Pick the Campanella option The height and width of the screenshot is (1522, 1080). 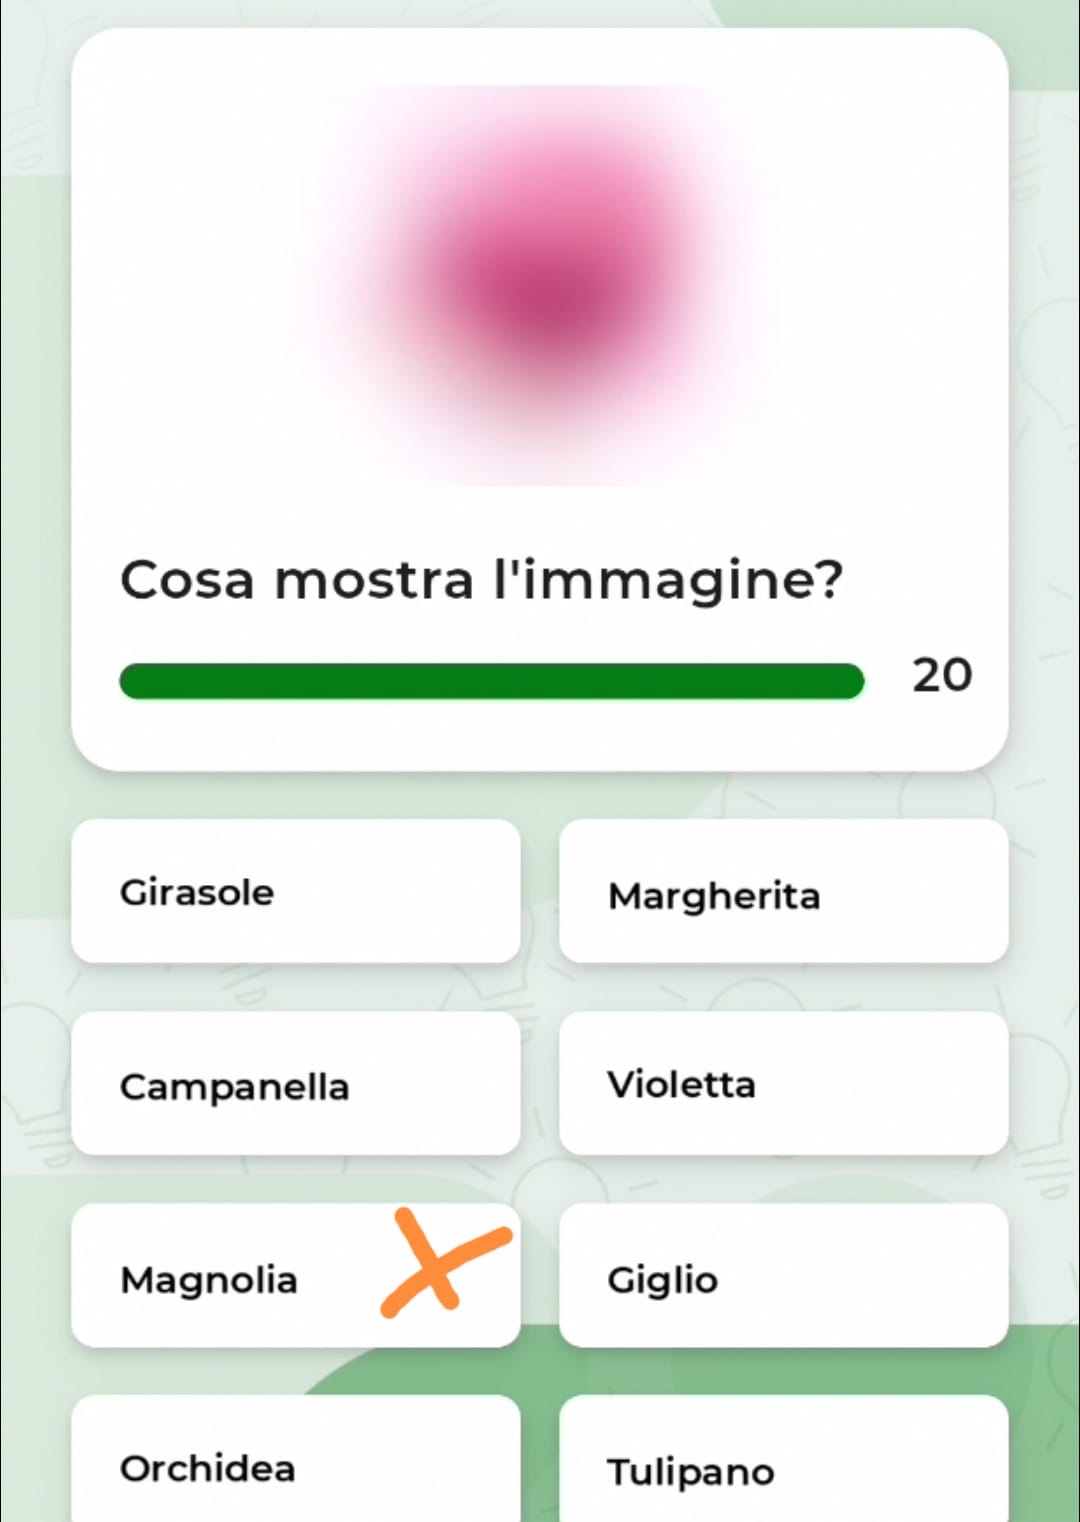(296, 1083)
